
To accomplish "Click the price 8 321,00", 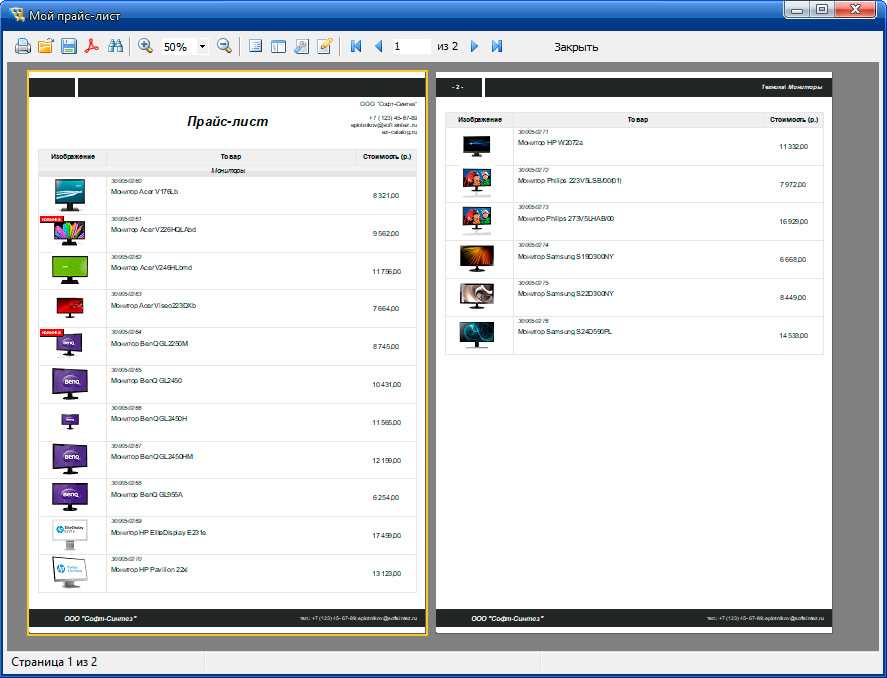I will pyautogui.click(x=386, y=196).
